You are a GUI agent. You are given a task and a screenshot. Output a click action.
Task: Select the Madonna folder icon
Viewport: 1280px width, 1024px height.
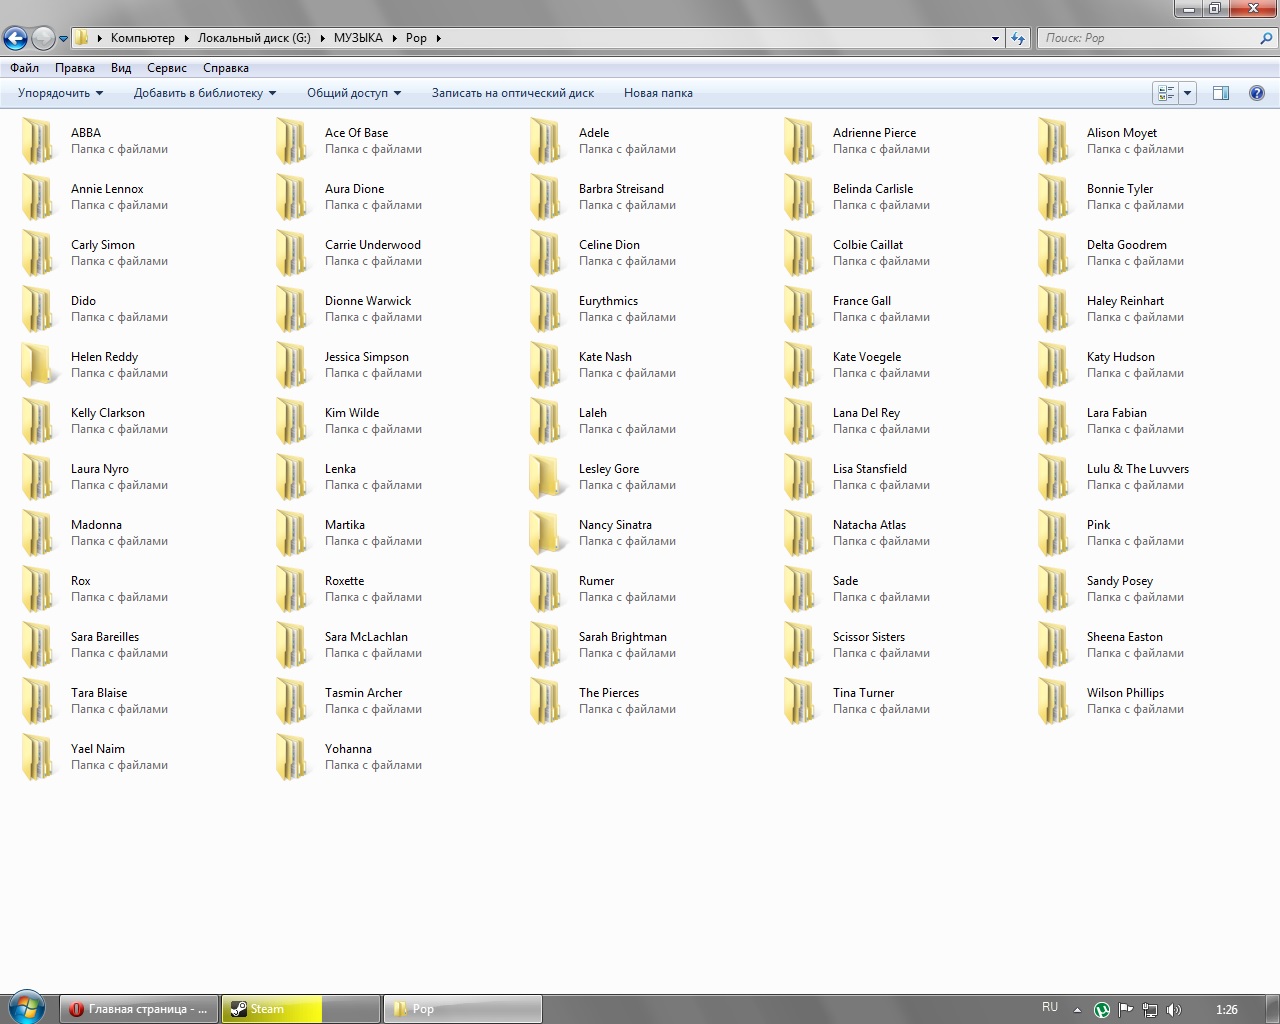(x=38, y=533)
